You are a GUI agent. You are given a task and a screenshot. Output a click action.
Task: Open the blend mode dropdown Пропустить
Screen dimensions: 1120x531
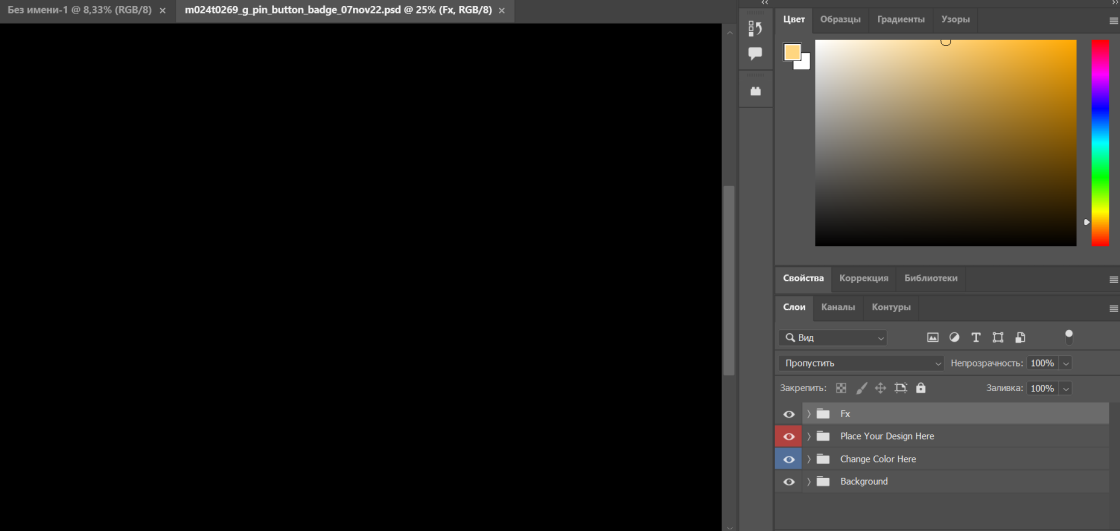[x=861, y=363]
